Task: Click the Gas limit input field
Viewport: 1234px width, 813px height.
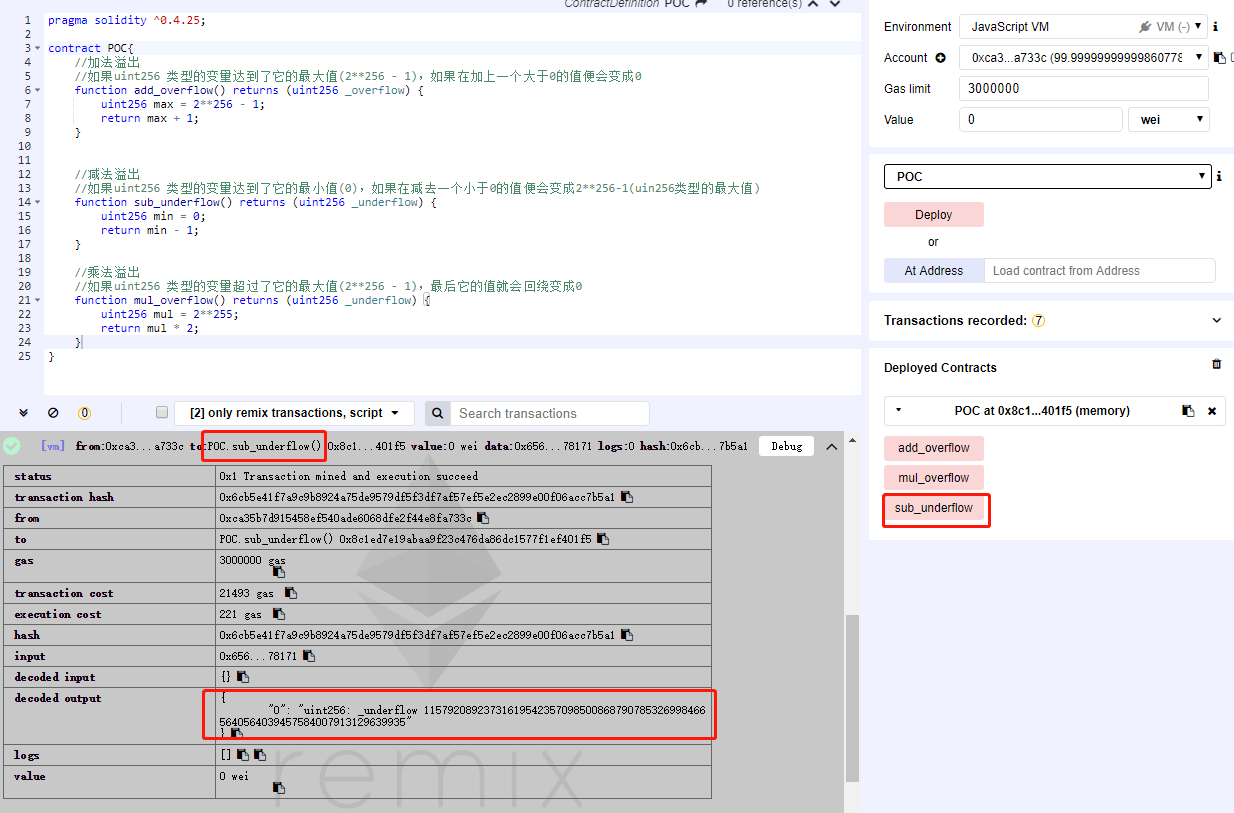Action: (x=1084, y=88)
